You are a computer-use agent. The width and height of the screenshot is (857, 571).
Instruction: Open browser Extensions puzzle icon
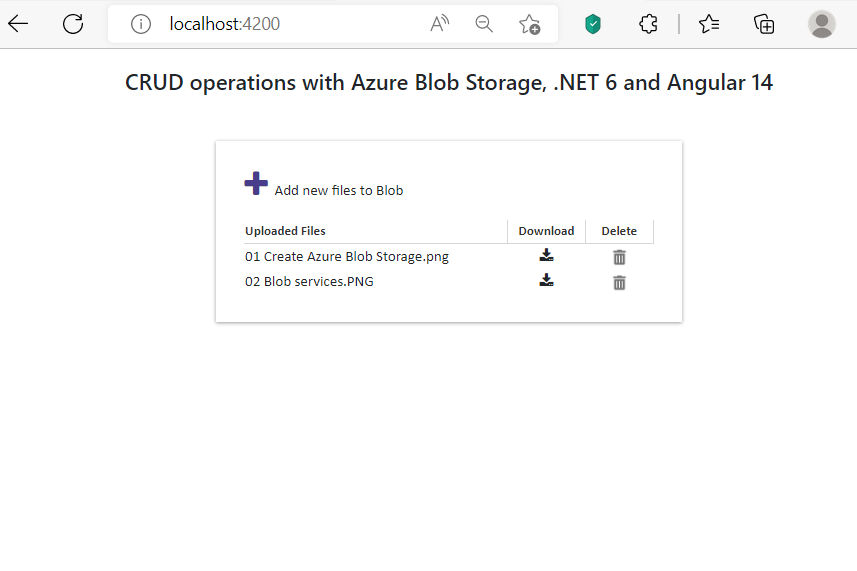[x=648, y=24]
